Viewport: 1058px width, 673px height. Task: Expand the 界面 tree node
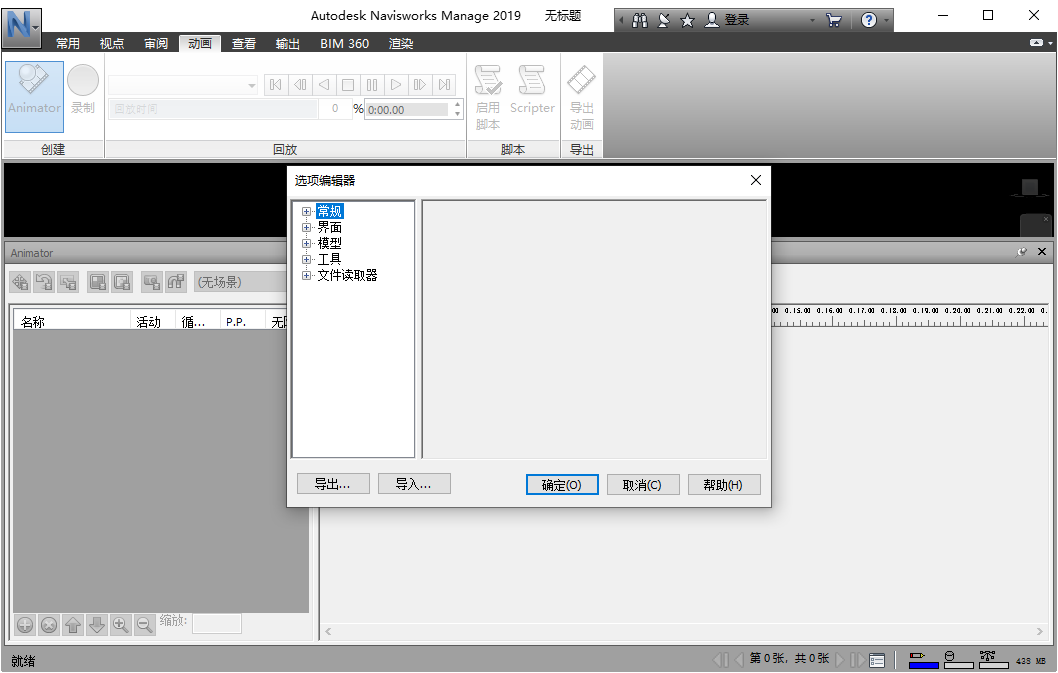point(306,227)
